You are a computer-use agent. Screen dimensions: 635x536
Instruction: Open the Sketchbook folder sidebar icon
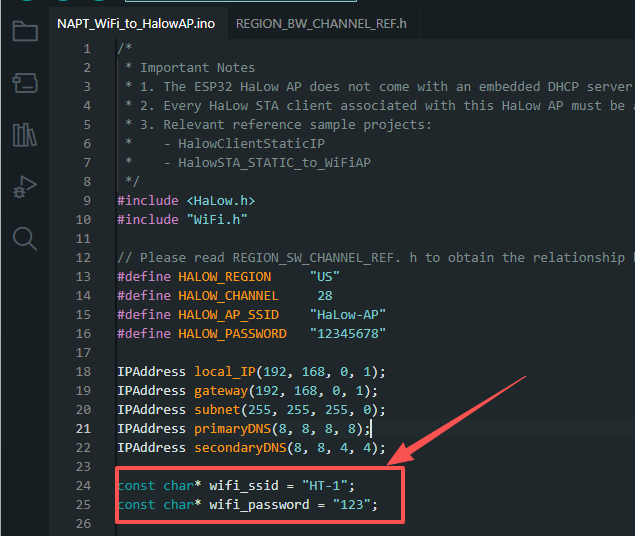25,31
